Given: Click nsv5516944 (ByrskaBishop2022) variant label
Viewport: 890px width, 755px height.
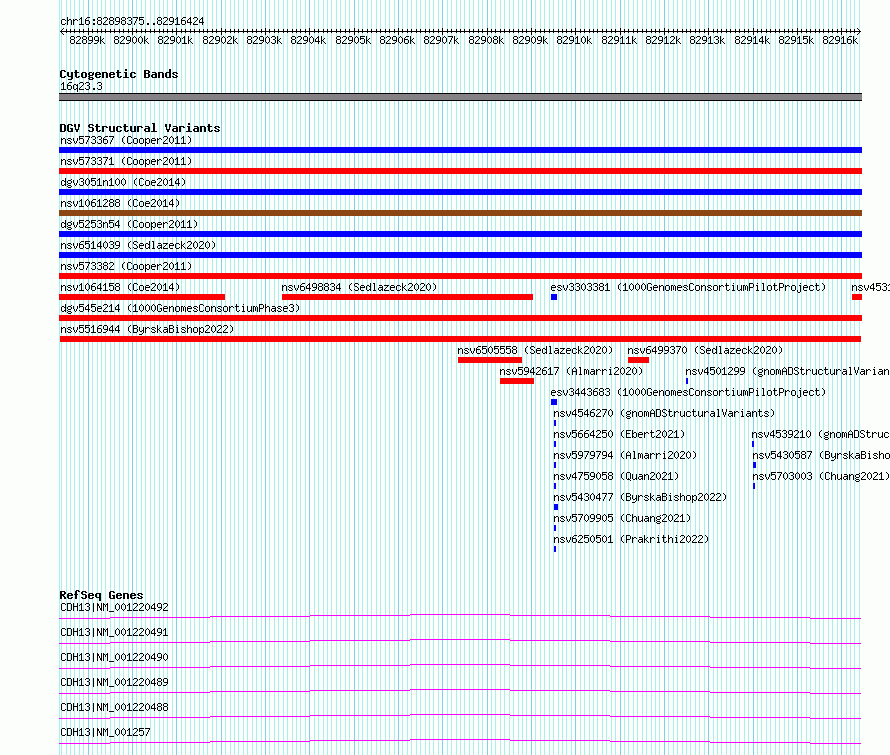Looking at the screenshot, I should (147, 329).
